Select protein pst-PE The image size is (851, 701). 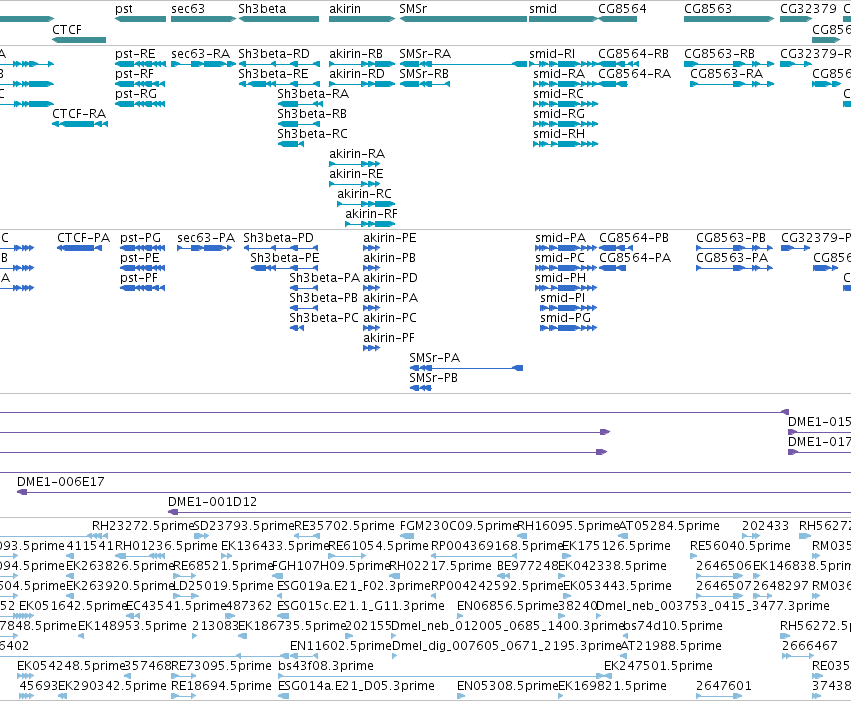[142, 268]
